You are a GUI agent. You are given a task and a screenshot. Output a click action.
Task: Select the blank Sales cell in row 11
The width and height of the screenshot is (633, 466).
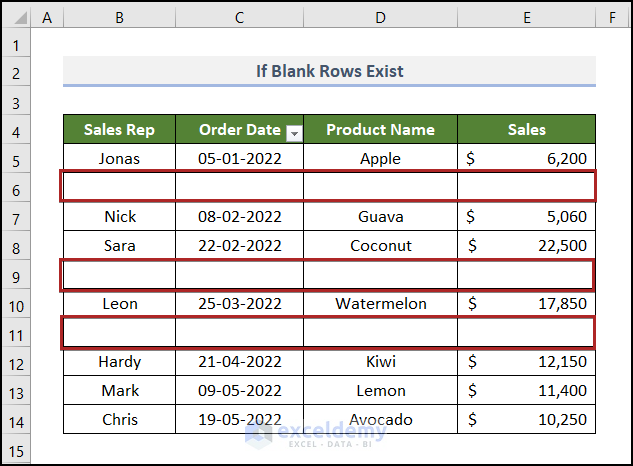pyautogui.click(x=526, y=333)
